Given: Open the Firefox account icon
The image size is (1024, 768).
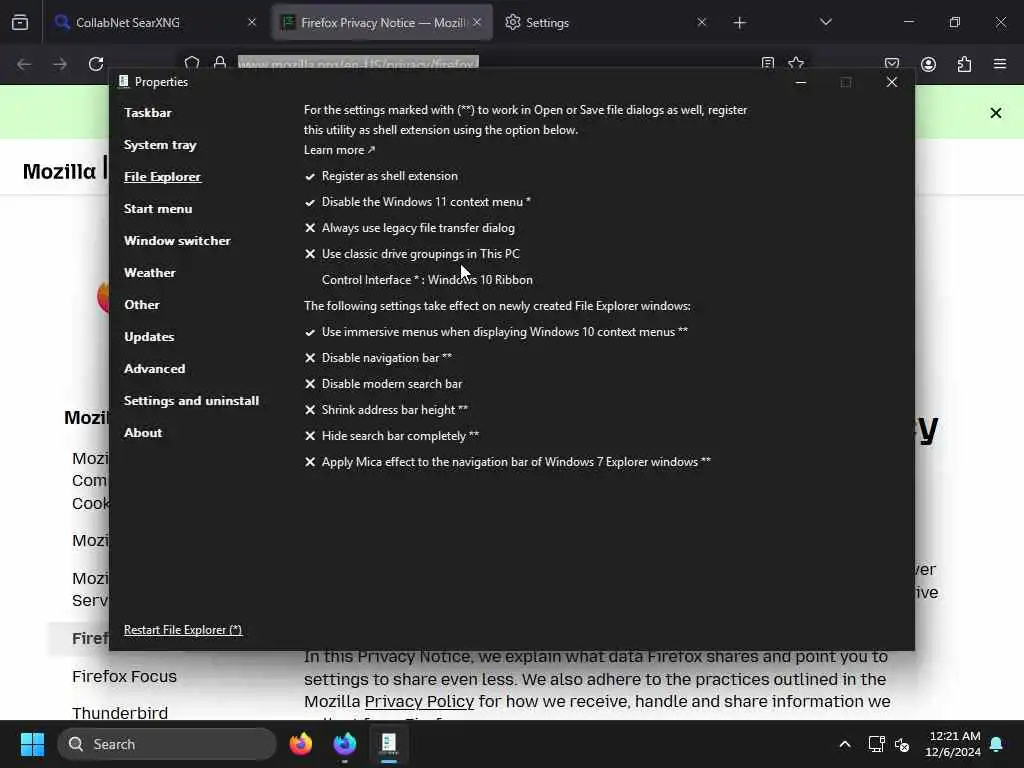Looking at the screenshot, I should coord(928,64).
